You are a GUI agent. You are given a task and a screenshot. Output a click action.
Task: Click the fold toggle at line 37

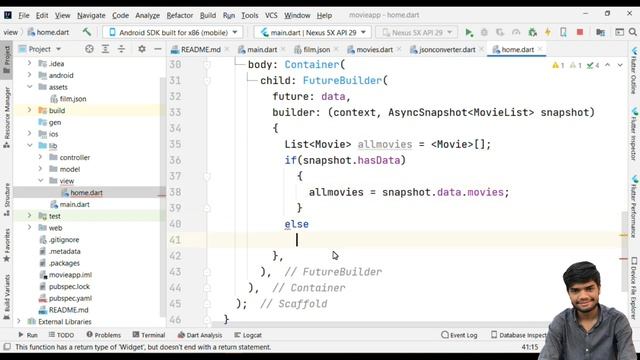pyautogui.click(x=207, y=176)
